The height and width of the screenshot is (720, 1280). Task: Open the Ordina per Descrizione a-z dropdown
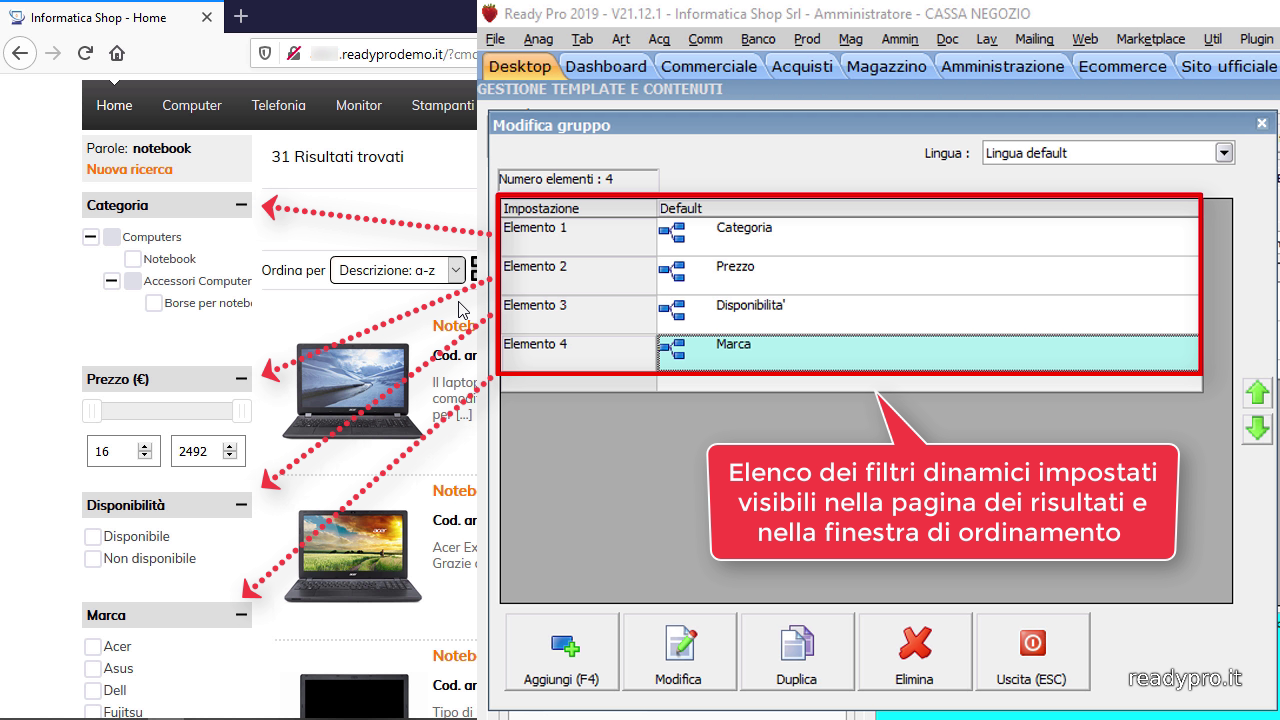pos(398,270)
